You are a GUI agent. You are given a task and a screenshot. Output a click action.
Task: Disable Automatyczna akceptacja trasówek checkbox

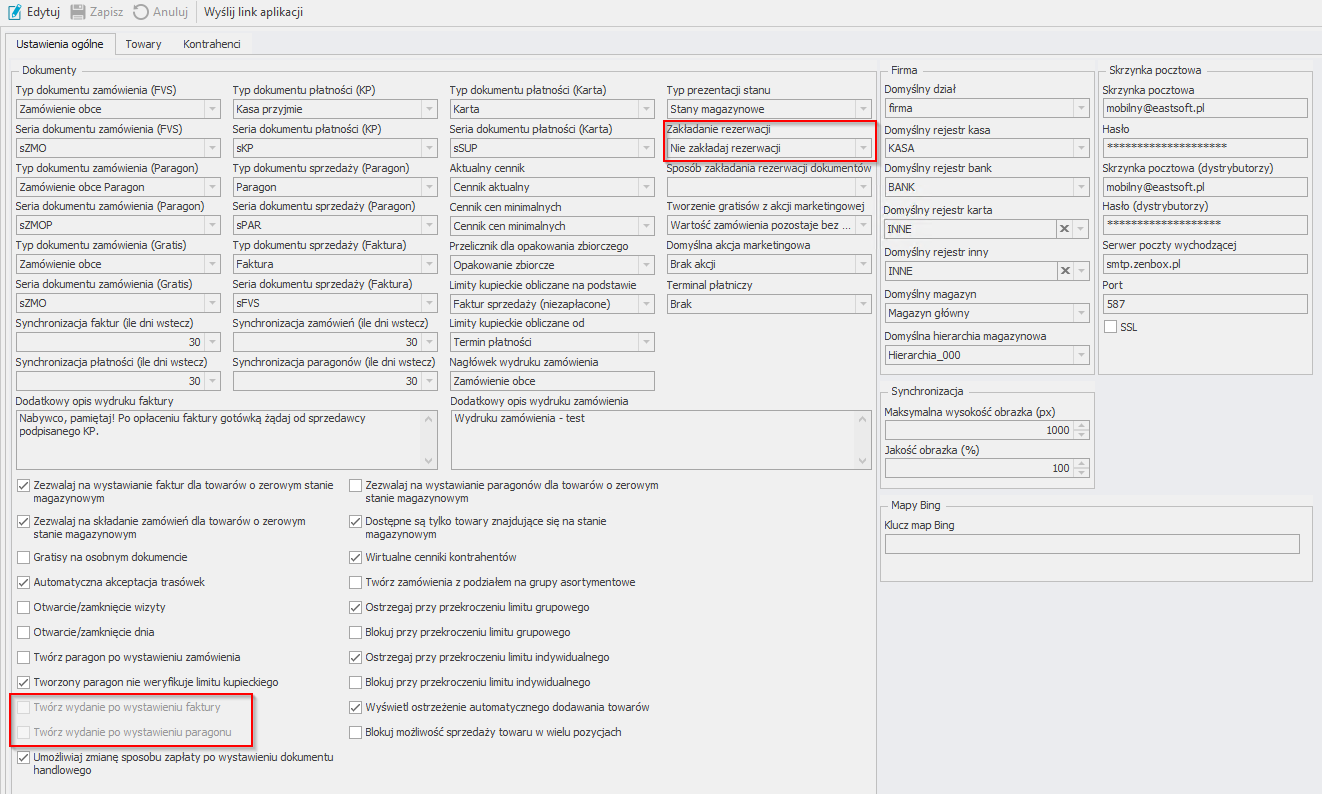pos(24,582)
